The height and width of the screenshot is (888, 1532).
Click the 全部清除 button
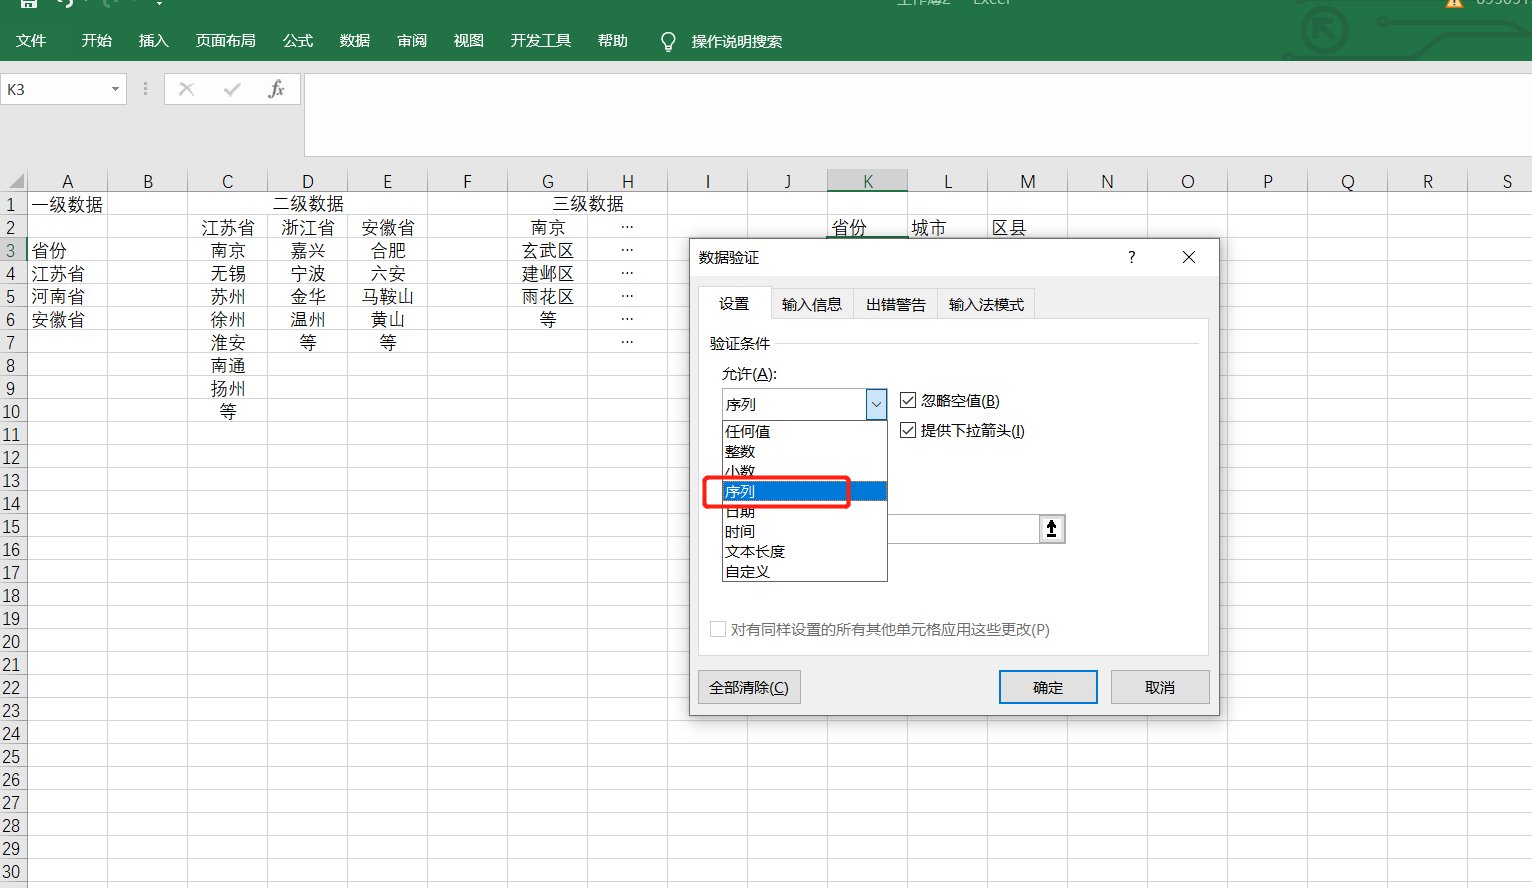point(748,687)
